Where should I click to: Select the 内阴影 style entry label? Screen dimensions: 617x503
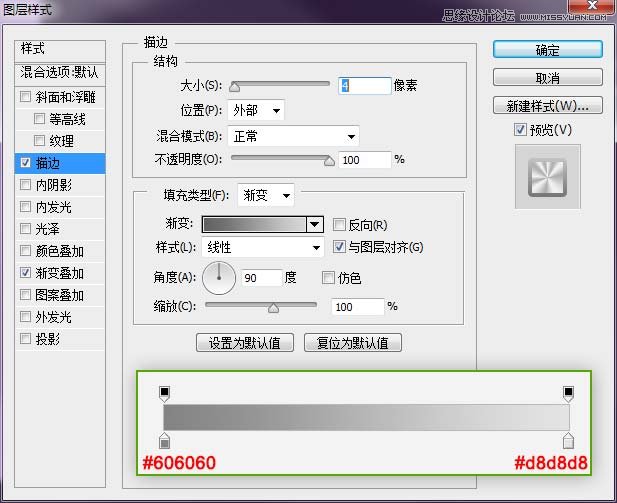pos(54,185)
